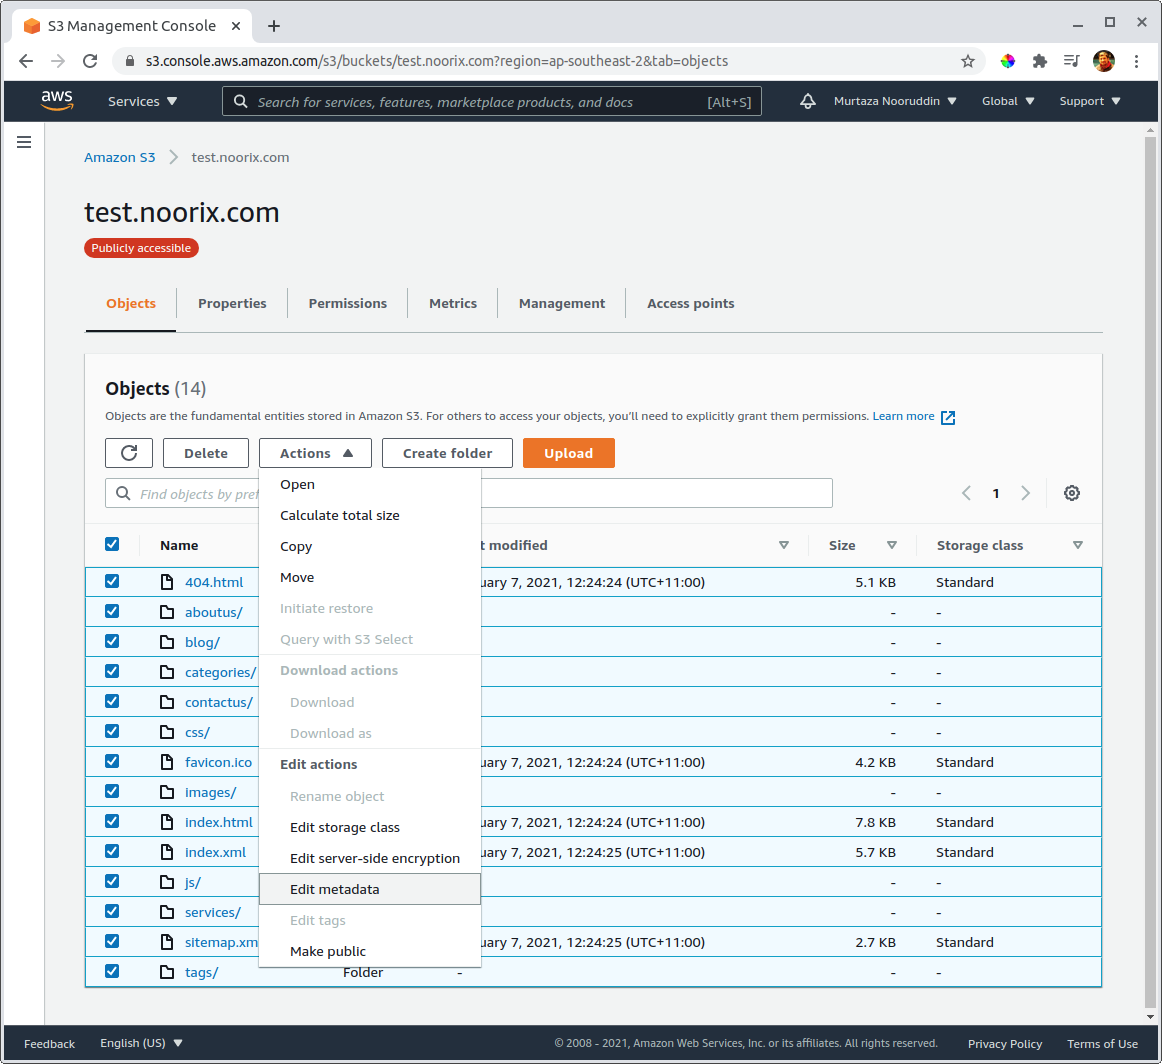
Task: Bookmark this page with star icon
Action: (968, 61)
